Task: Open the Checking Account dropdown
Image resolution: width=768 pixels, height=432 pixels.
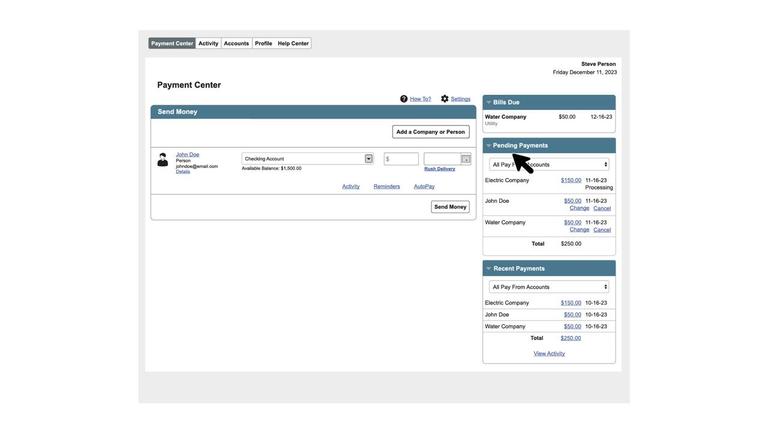Action: pos(308,159)
